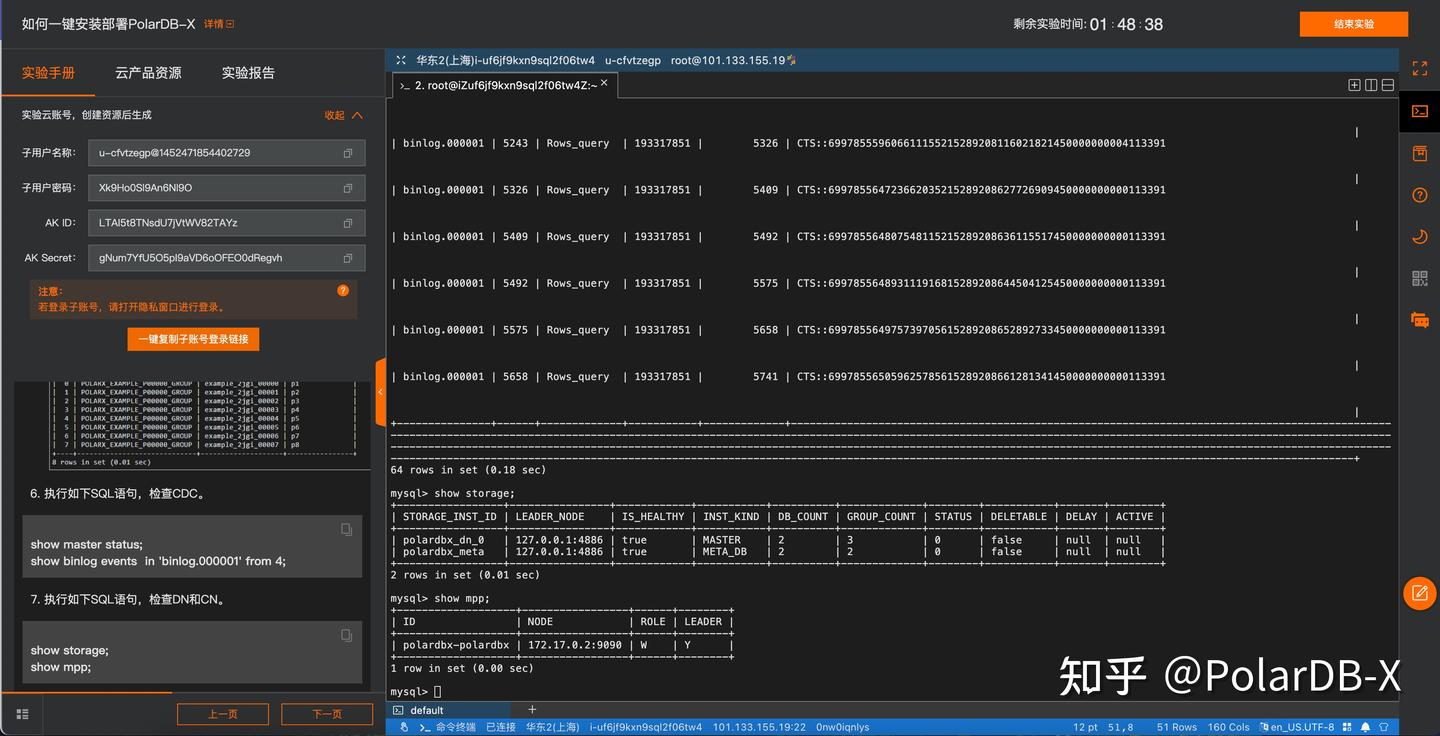Toggle dark mode with the moon icon
1440x736 pixels.
click(1419, 236)
